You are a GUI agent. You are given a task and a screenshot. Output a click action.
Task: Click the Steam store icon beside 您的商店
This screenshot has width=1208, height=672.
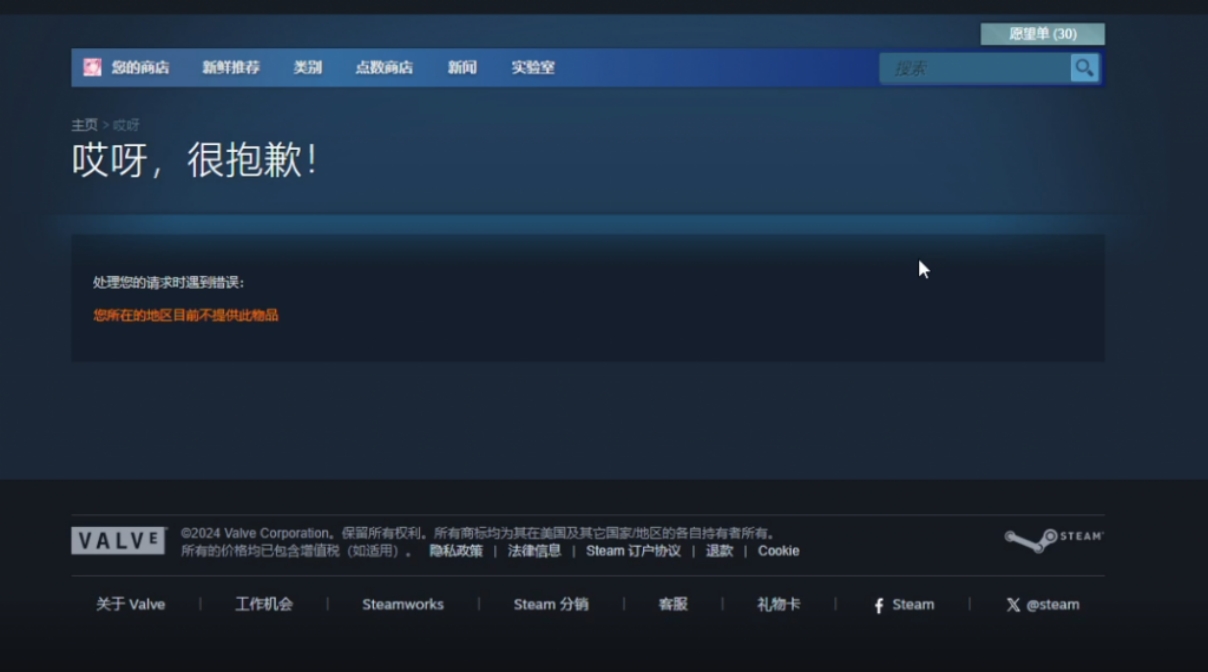click(92, 67)
